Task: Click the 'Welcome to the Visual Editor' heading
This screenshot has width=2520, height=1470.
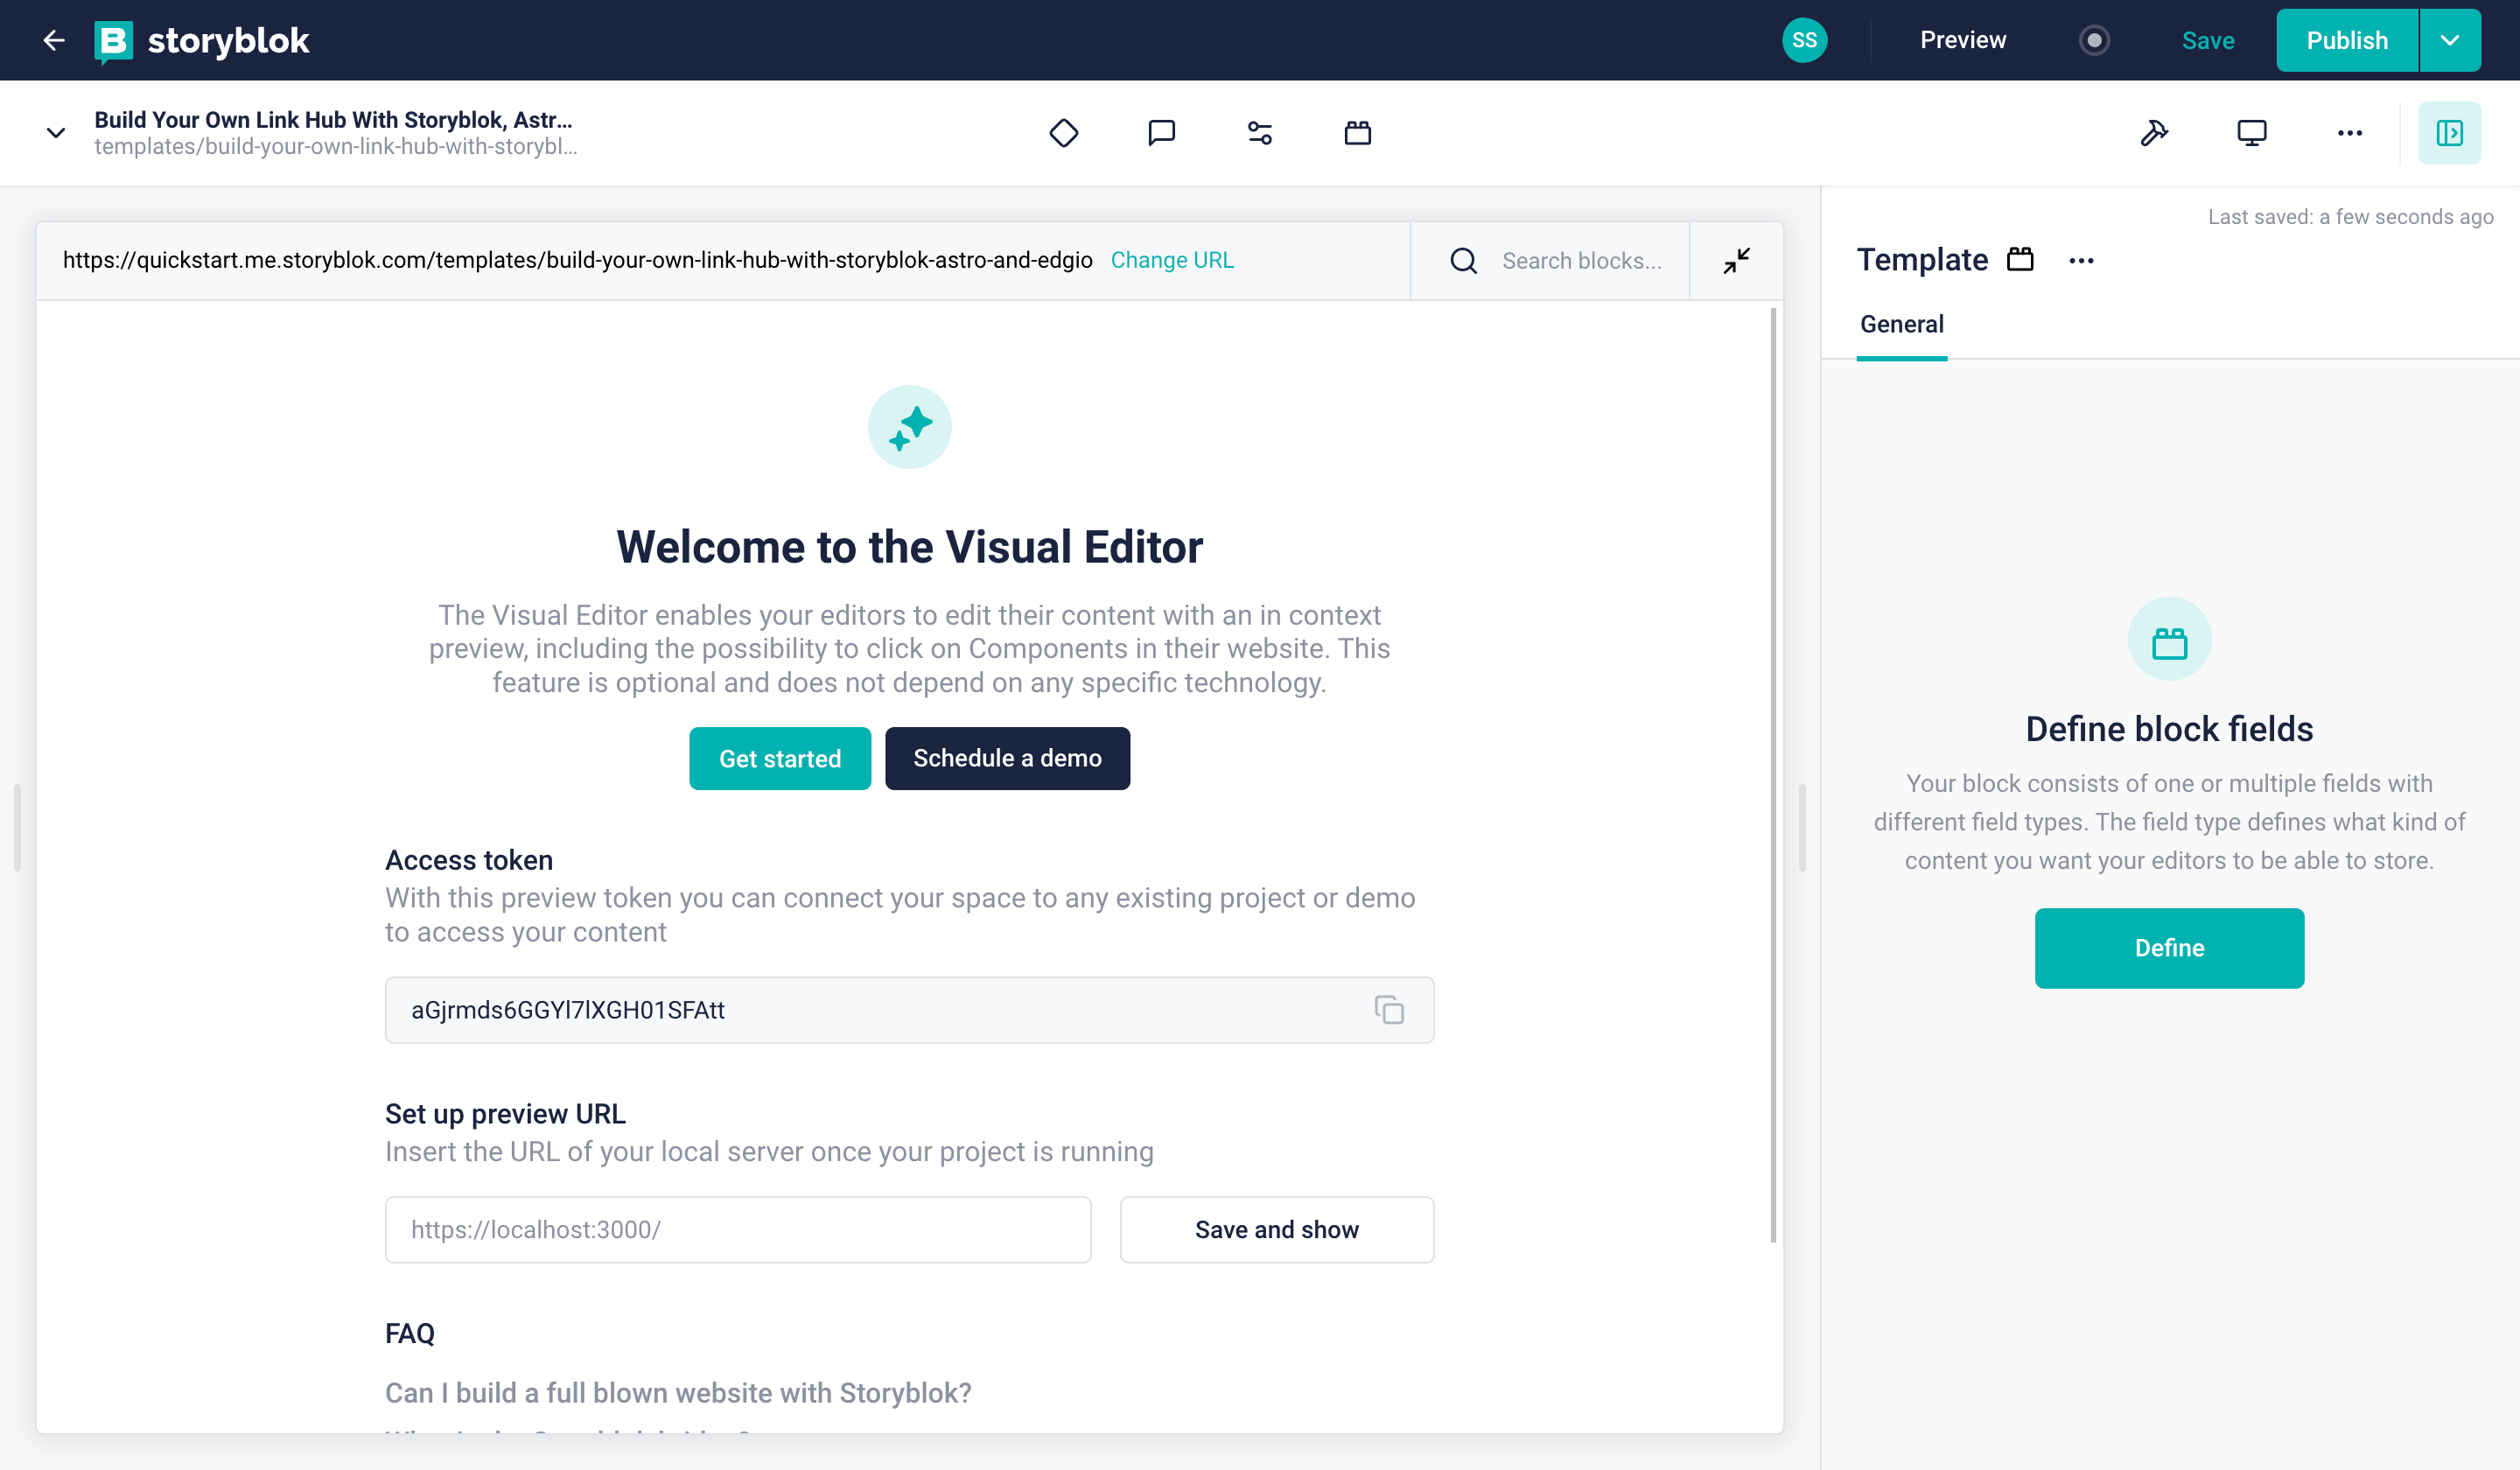Action: pyautogui.click(x=909, y=547)
